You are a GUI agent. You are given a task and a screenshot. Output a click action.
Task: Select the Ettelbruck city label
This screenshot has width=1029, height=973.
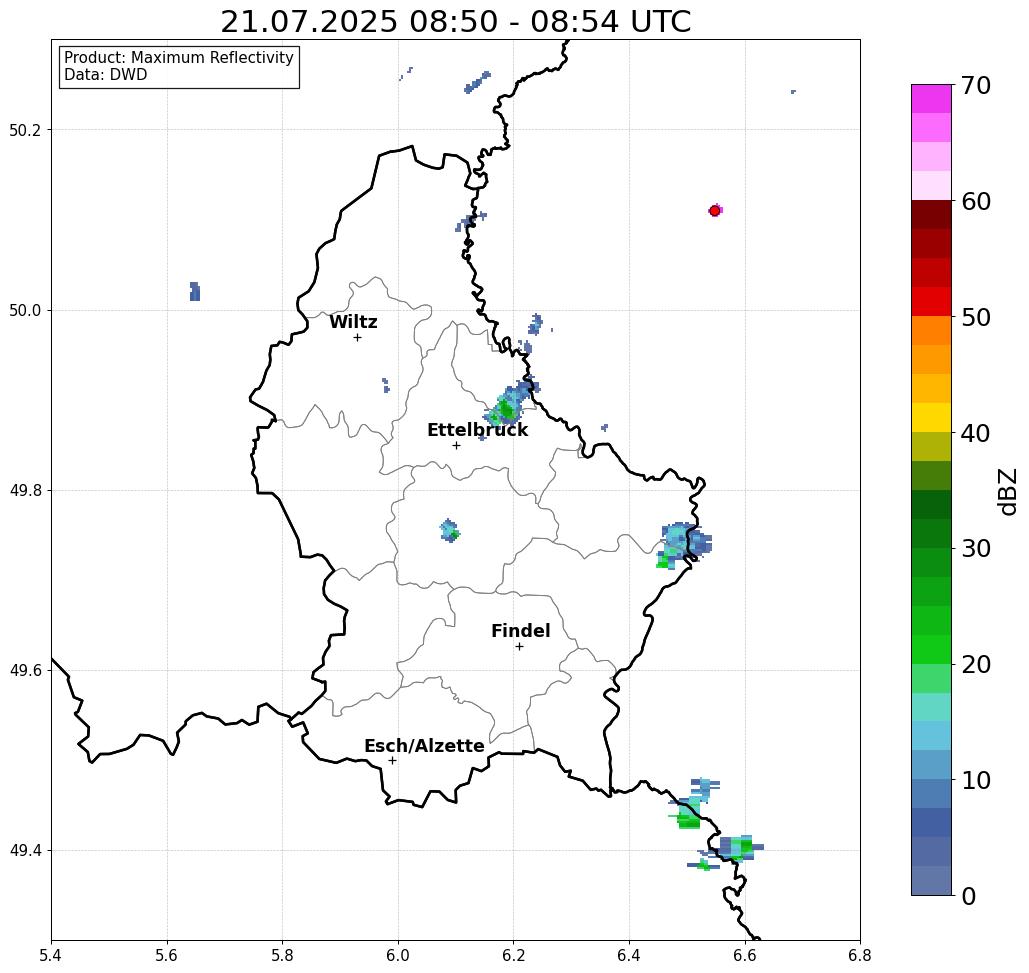point(478,430)
